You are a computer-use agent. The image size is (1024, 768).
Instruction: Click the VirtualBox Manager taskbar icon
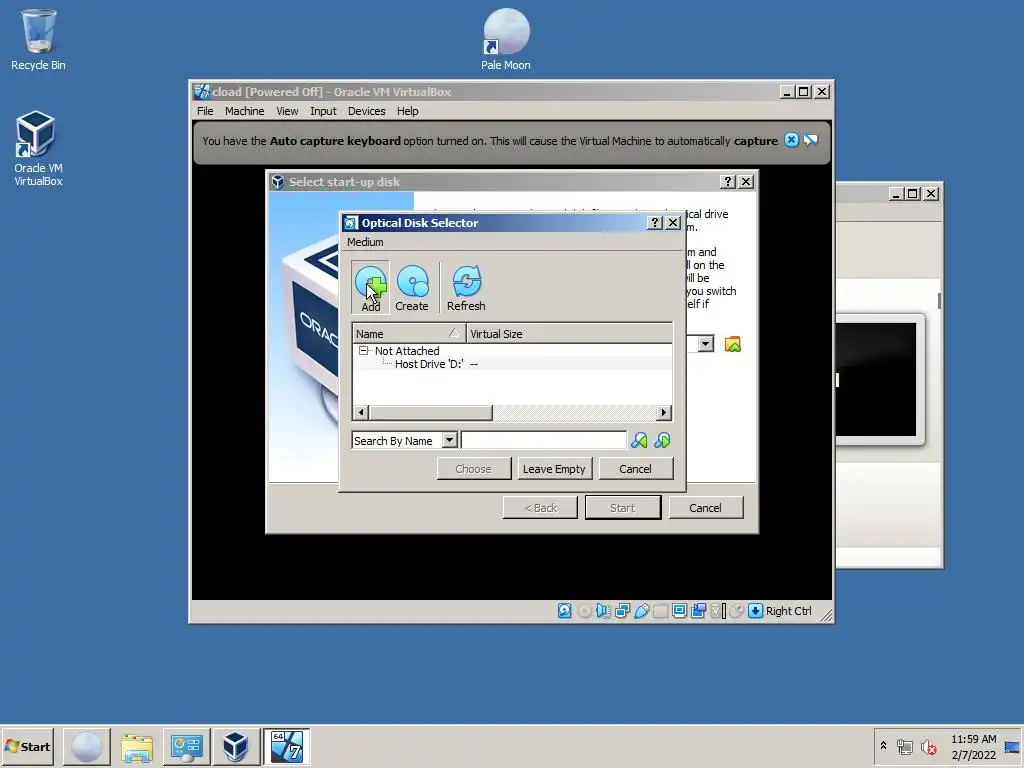pos(236,746)
